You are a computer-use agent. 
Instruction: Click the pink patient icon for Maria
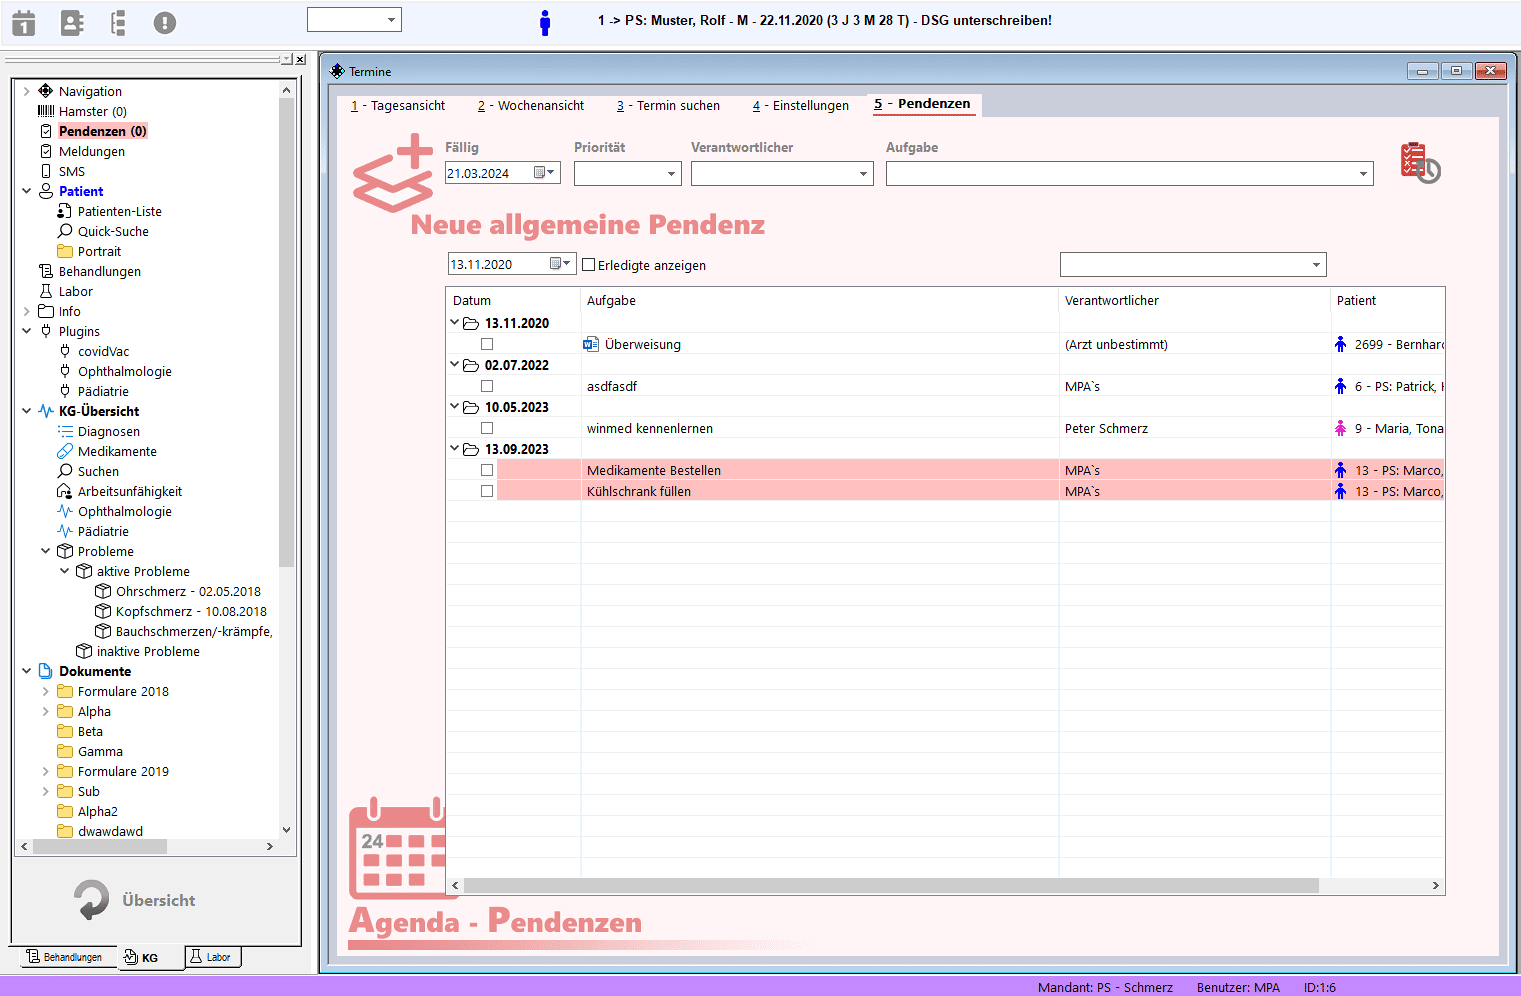(x=1340, y=428)
